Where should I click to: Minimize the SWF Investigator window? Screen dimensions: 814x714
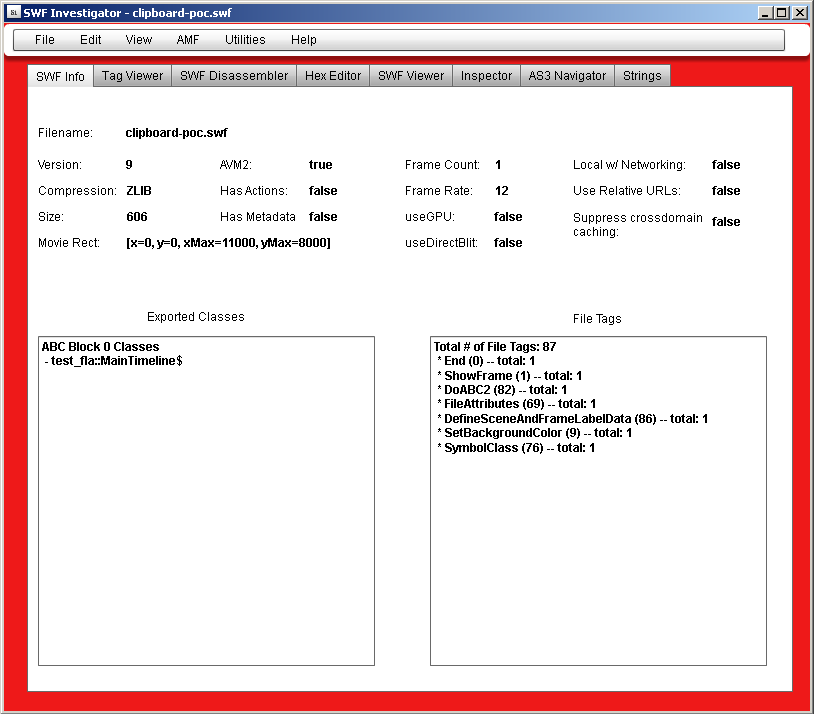click(765, 13)
